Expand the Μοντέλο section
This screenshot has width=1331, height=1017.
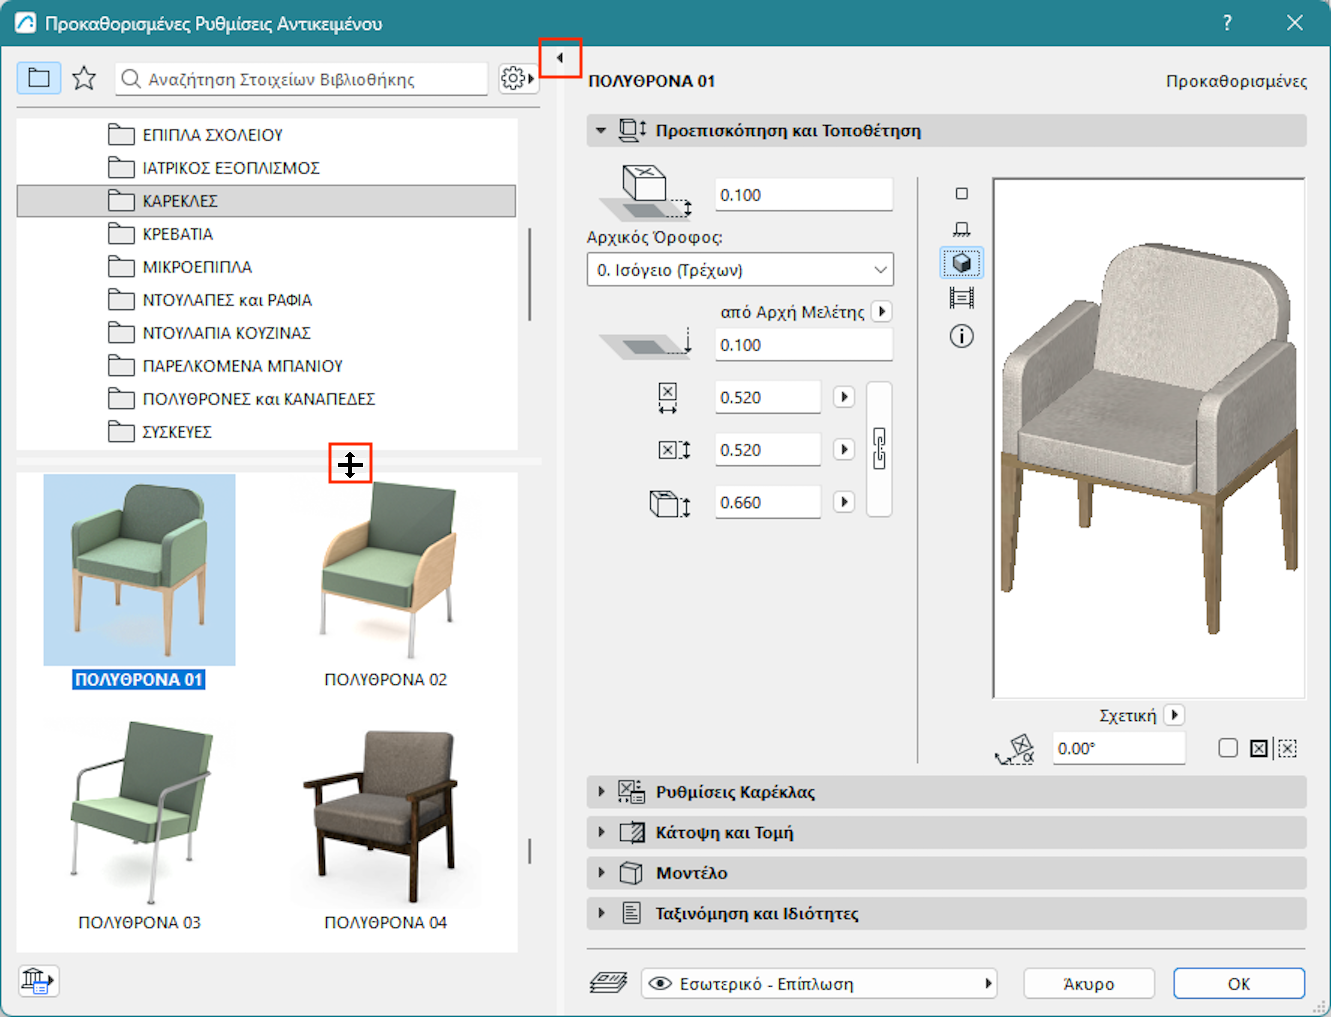click(691, 873)
